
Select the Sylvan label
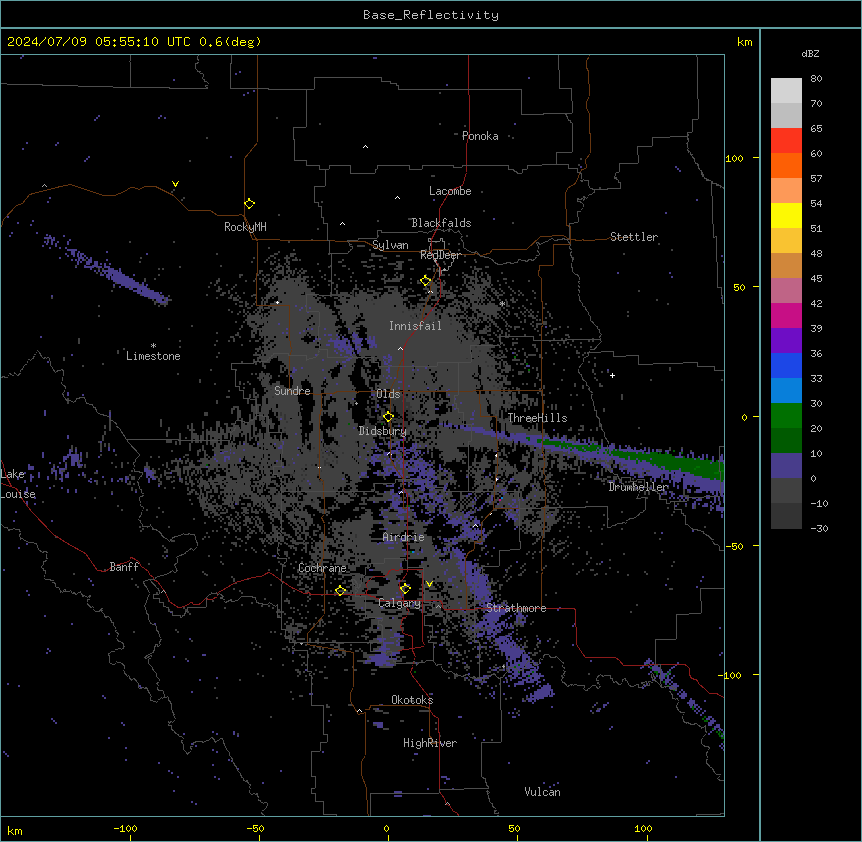[390, 245]
